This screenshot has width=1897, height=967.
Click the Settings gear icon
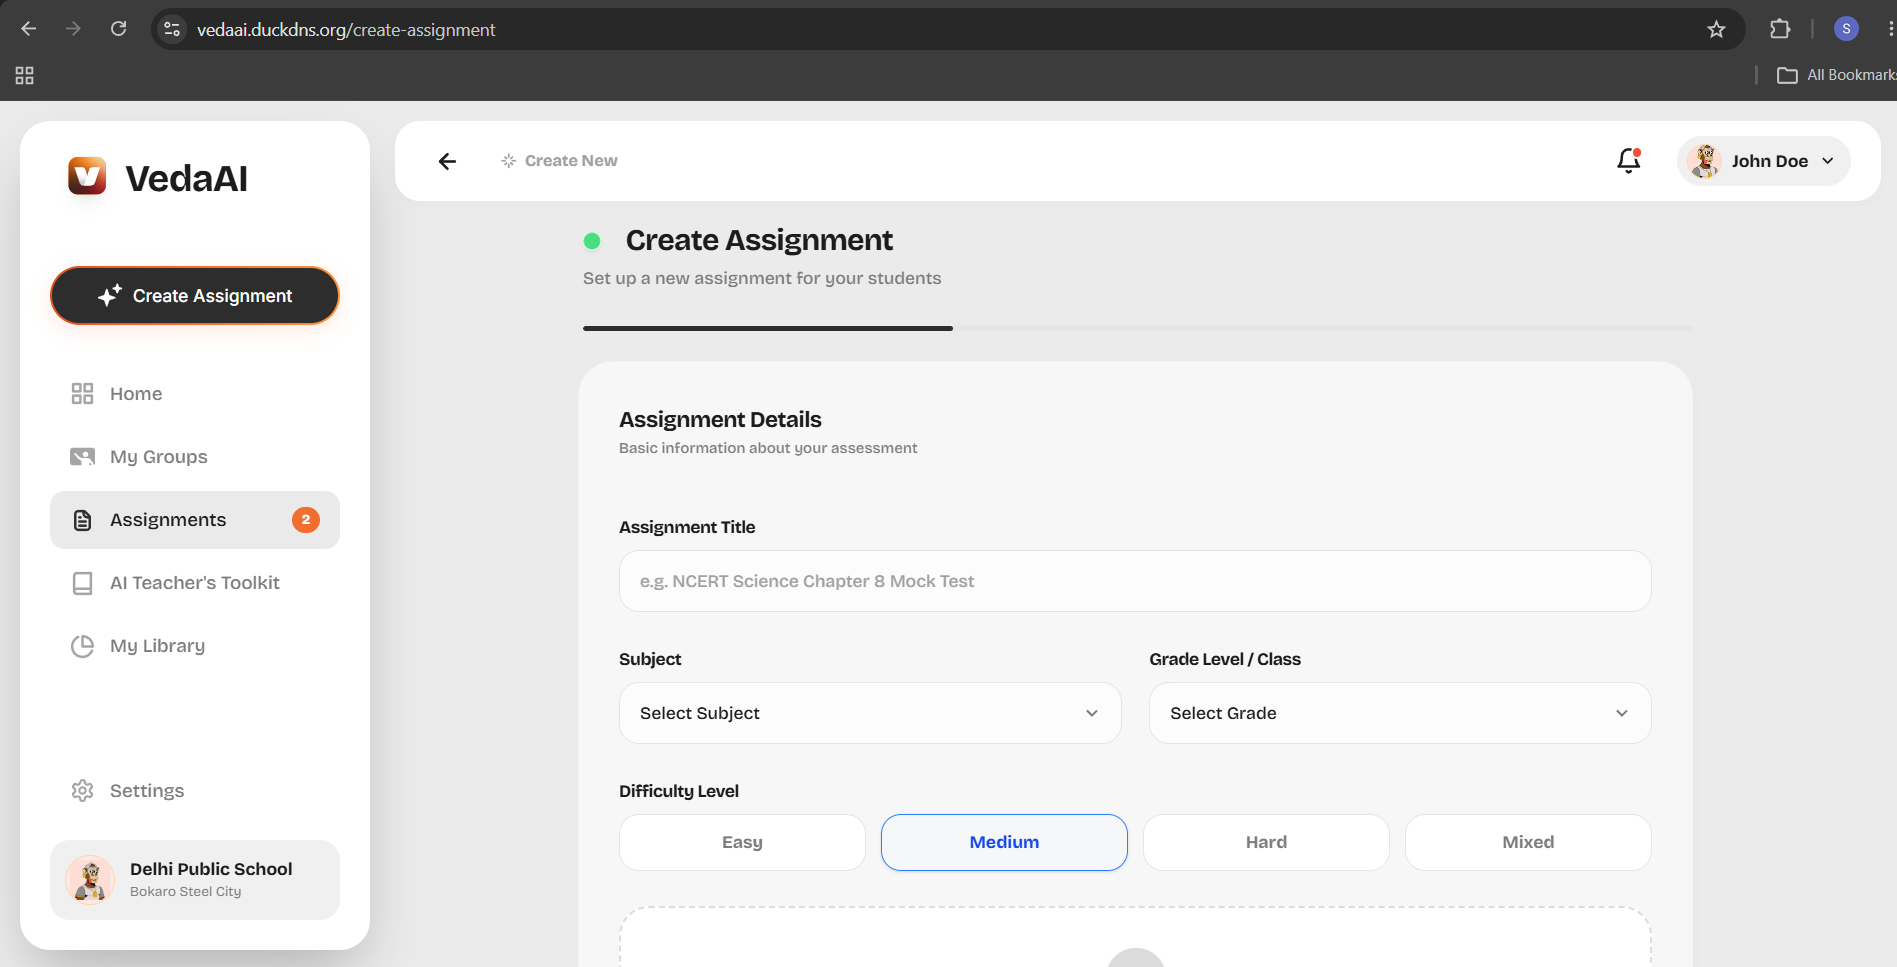pos(82,791)
